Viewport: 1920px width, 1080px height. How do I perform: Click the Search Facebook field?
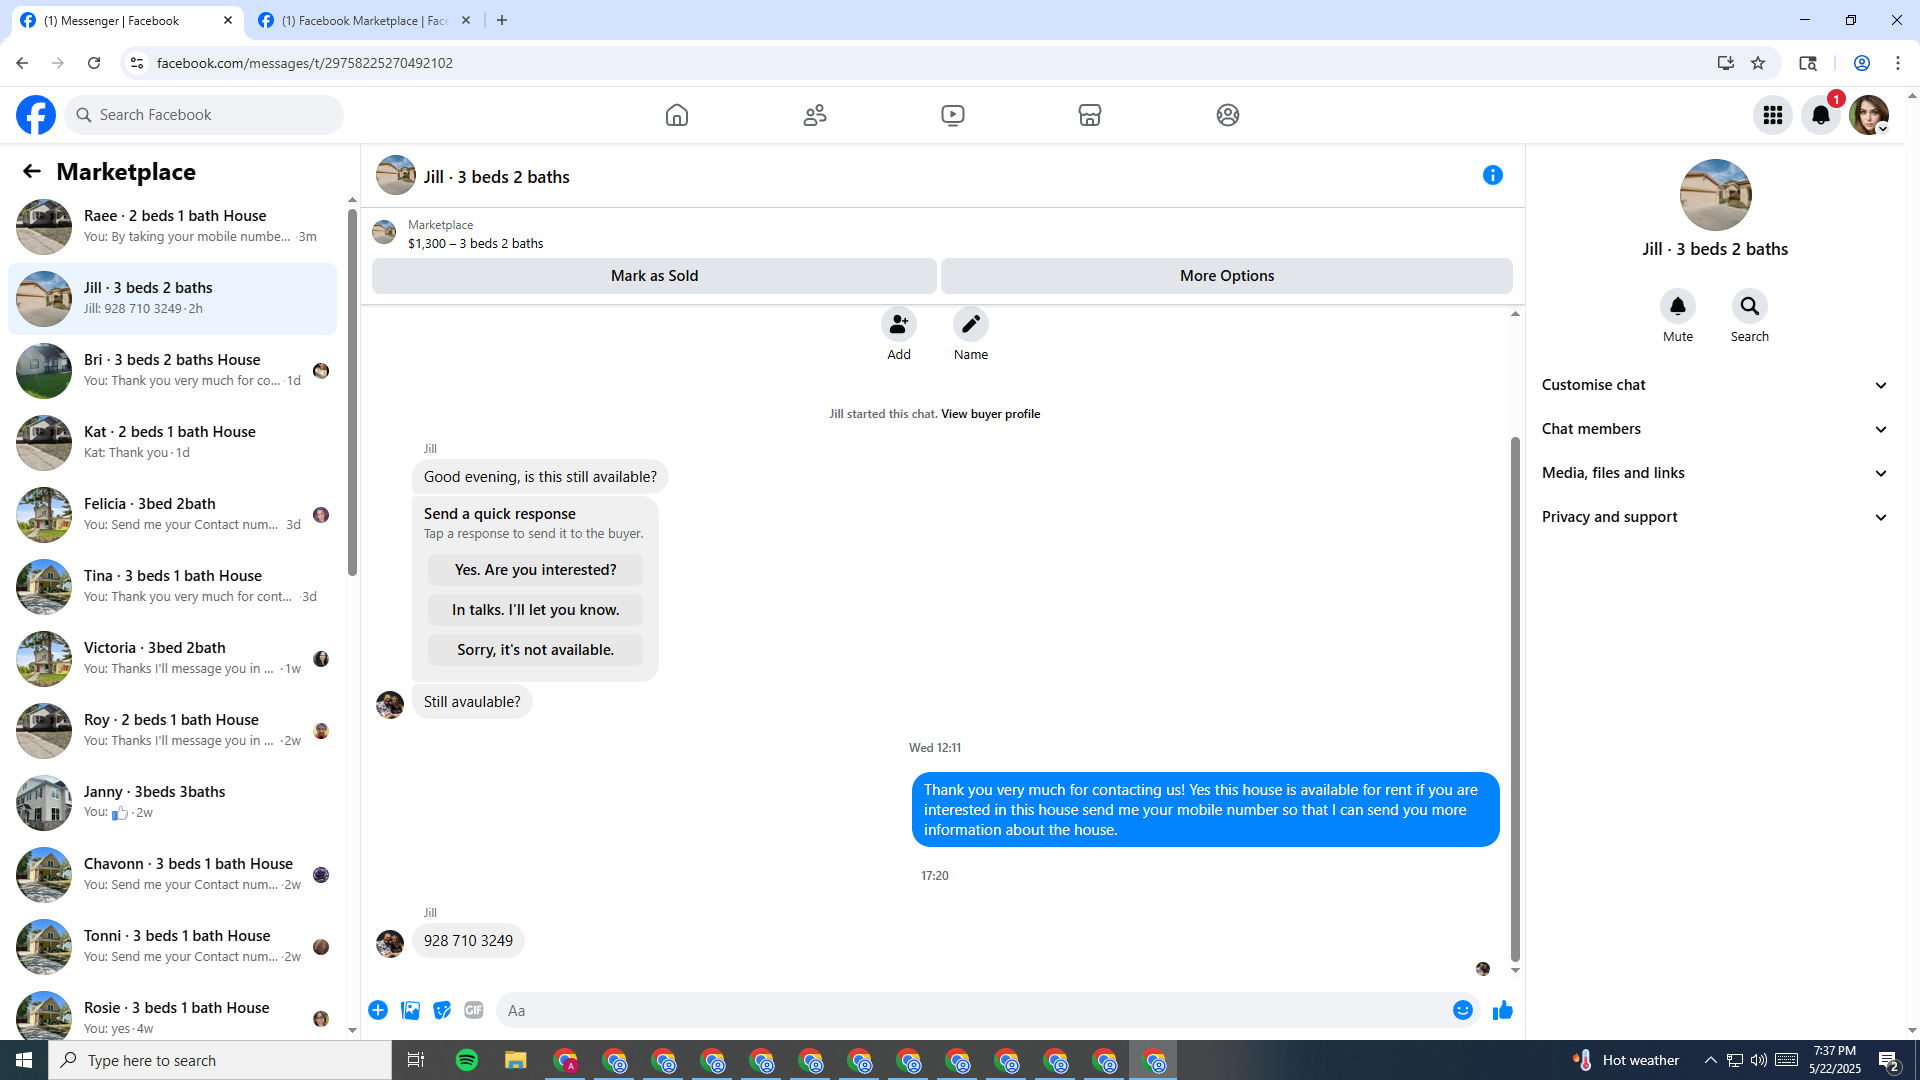click(x=204, y=115)
